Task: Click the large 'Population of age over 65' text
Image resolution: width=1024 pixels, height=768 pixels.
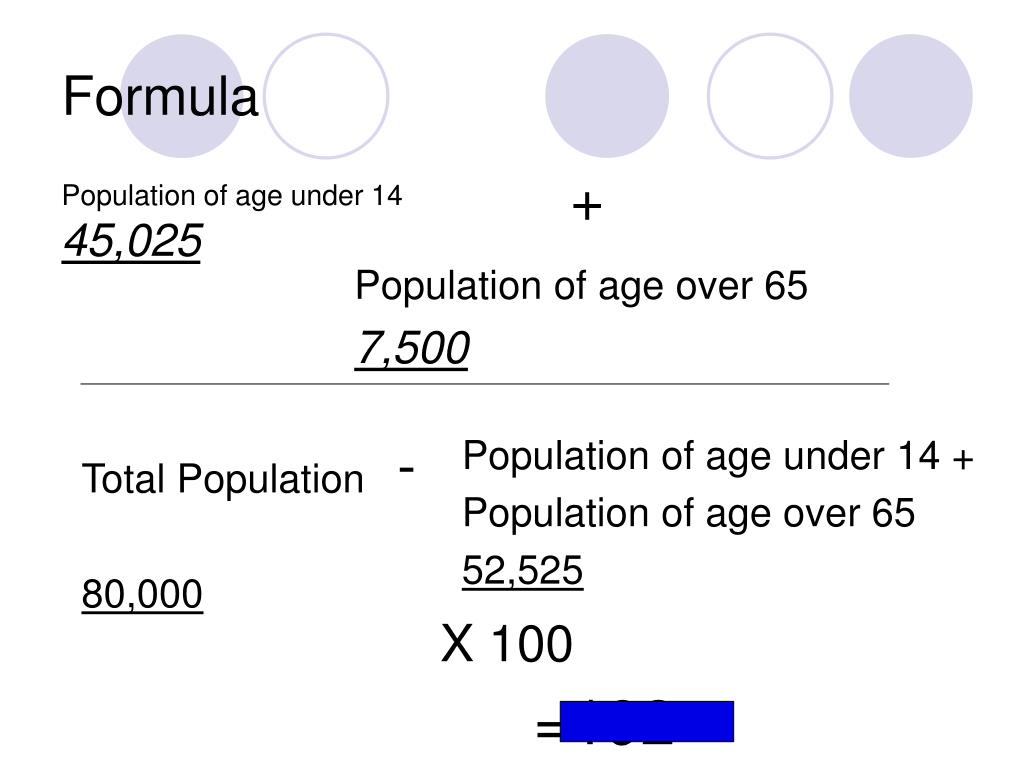Action: point(581,286)
